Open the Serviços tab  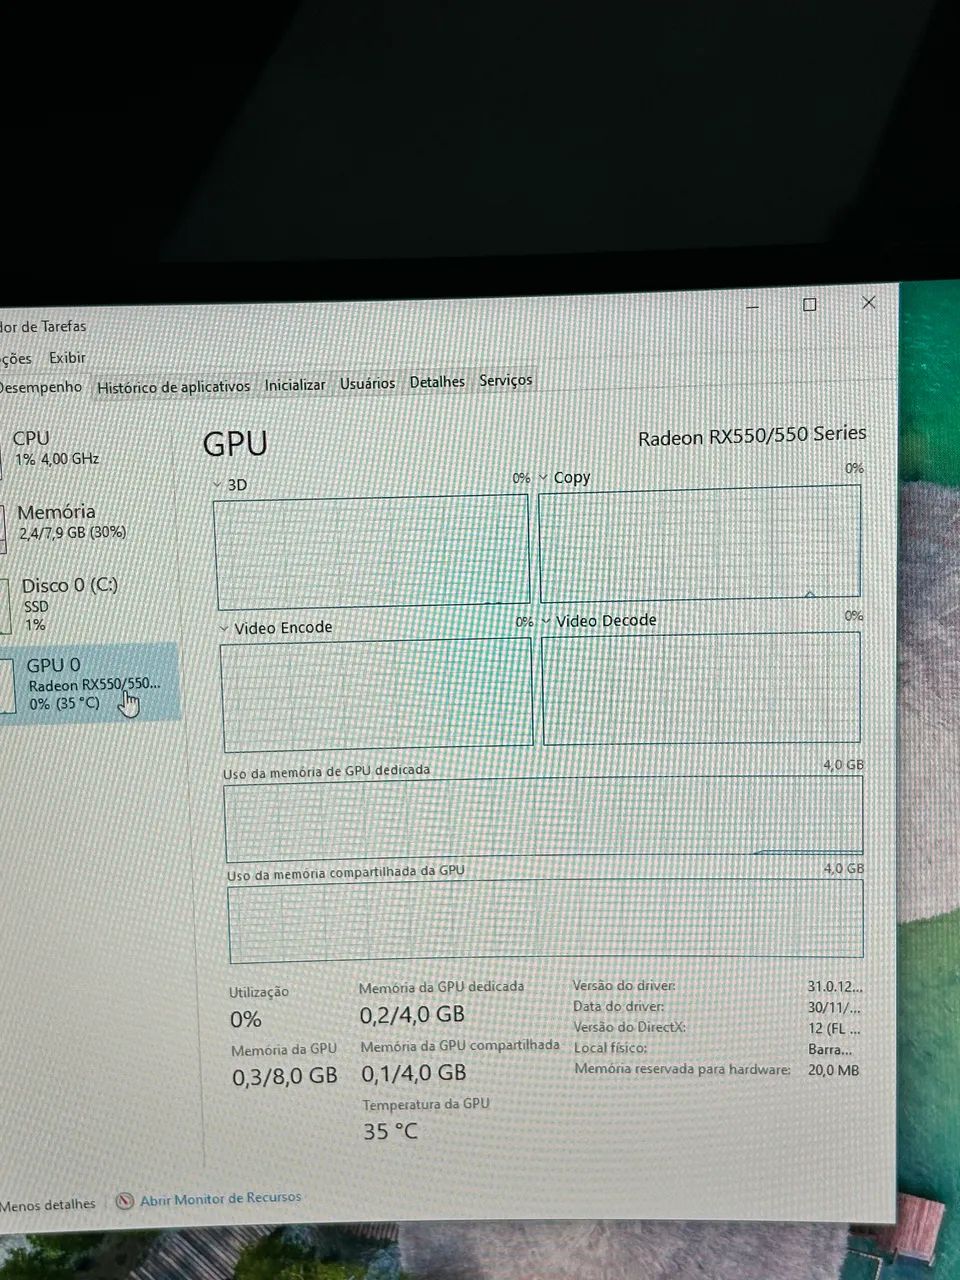tap(505, 380)
